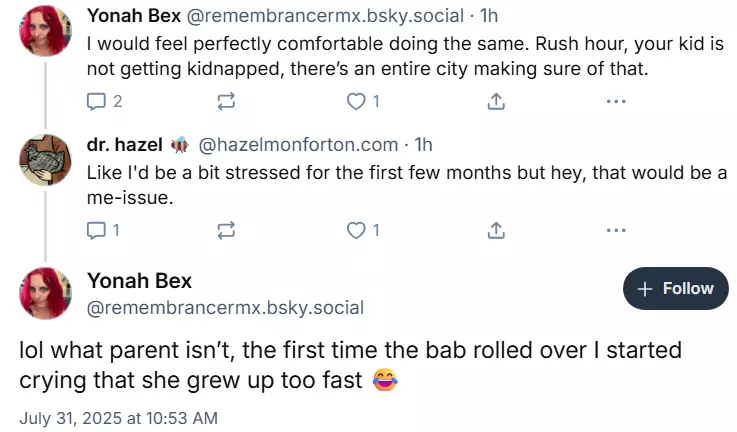Open Yonah Bex's avatar in top post
This screenshot has height=432, width=737.
(45, 31)
